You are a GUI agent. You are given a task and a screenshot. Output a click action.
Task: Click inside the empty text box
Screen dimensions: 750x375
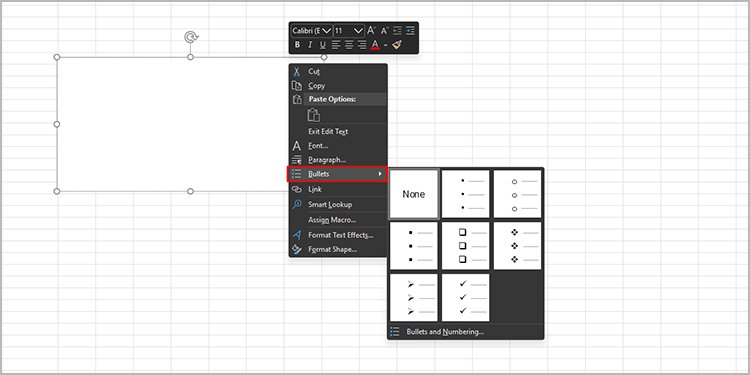tap(172, 124)
